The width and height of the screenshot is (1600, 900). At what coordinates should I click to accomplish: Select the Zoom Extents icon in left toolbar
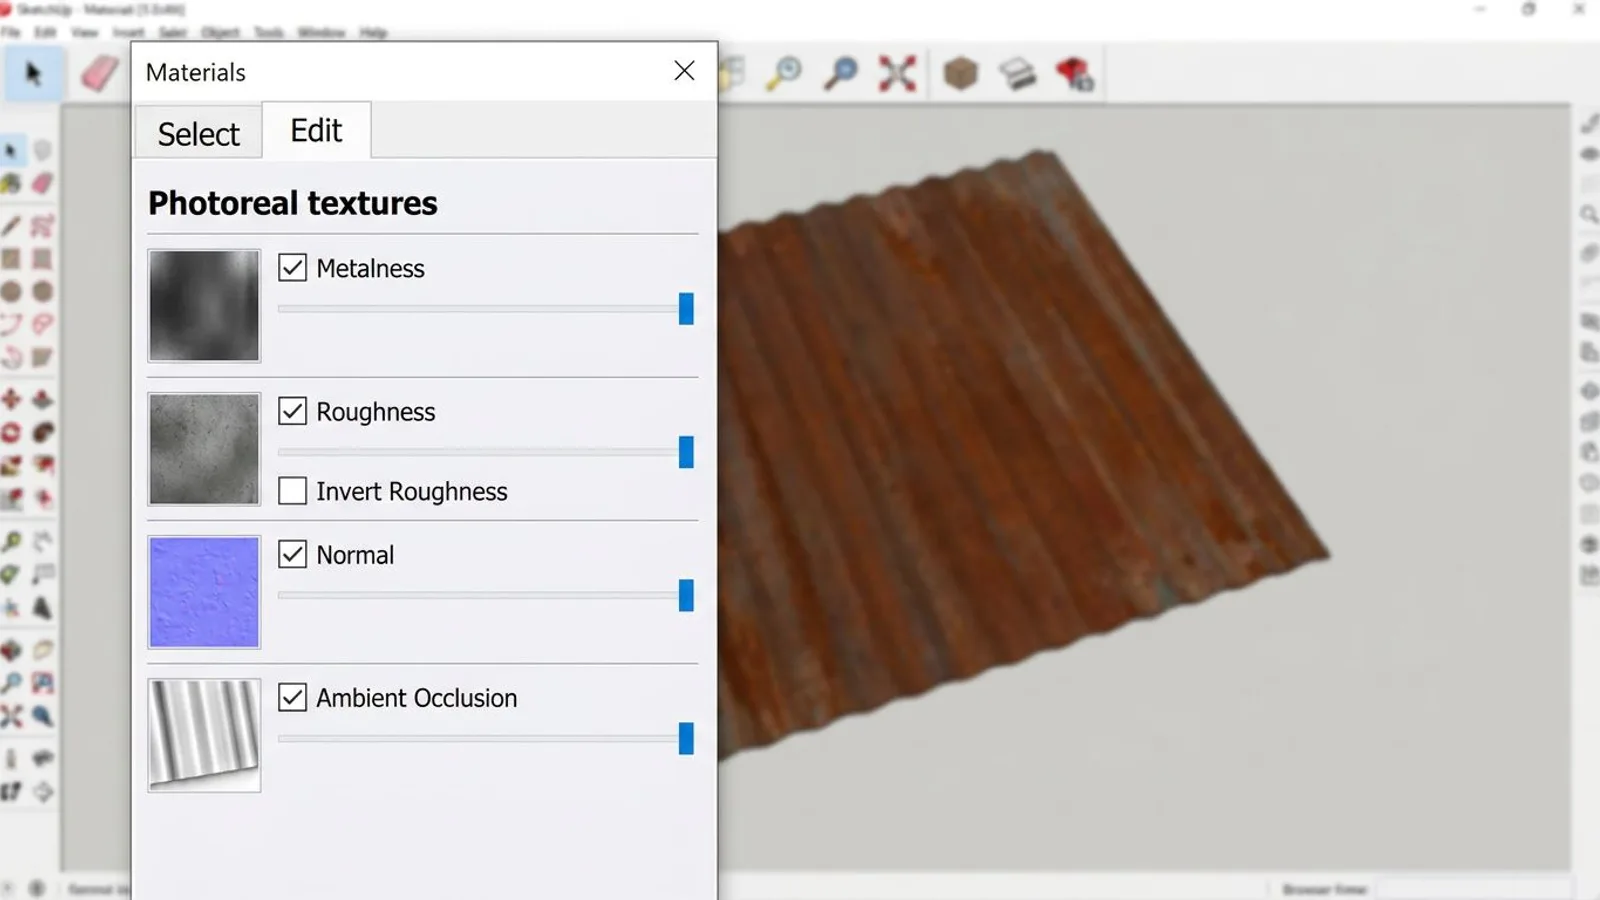point(11,716)
